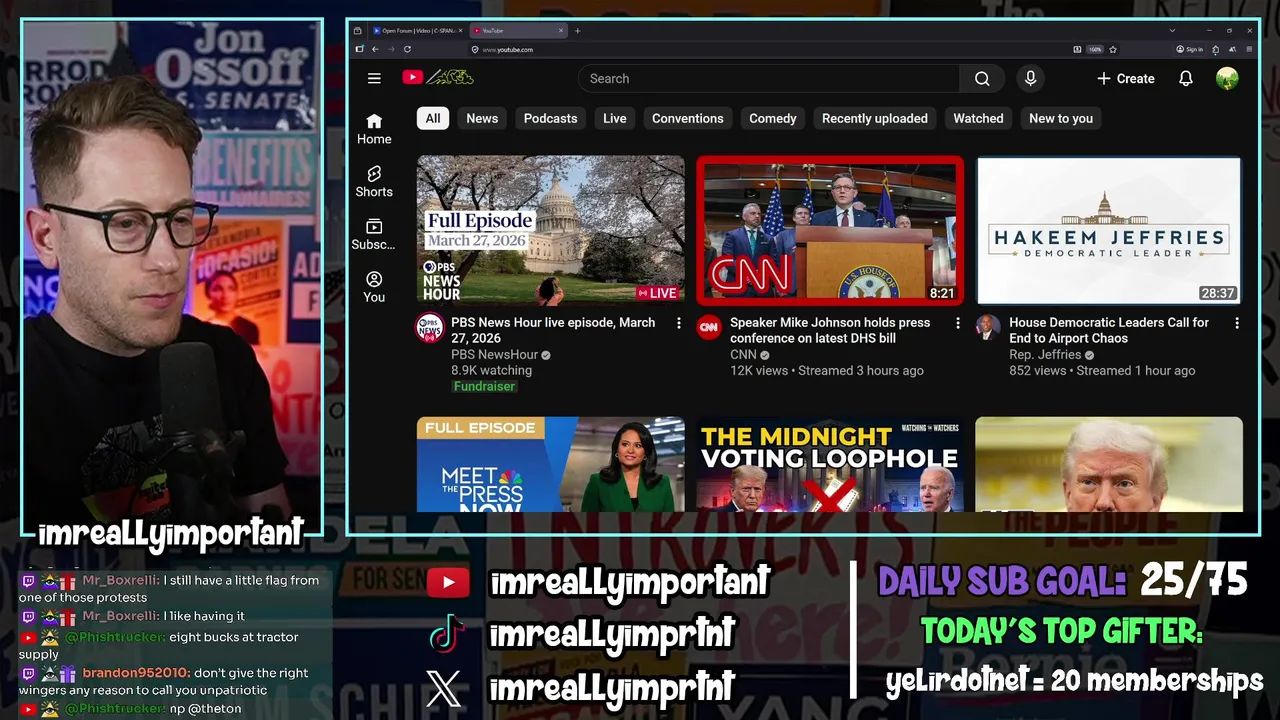Select the News filter chip
Viewport: 1280px width, 720px height.
pyautogui.click(x=482, y=118)
